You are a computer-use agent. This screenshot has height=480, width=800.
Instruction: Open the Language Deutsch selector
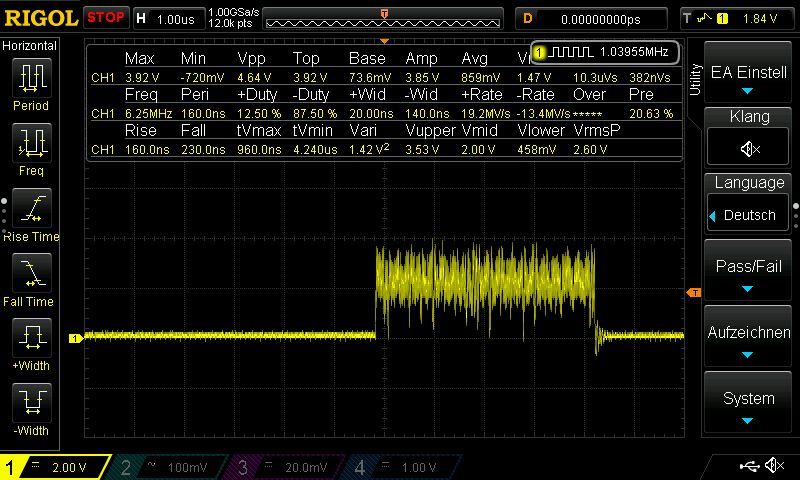(x=748, y=215)
